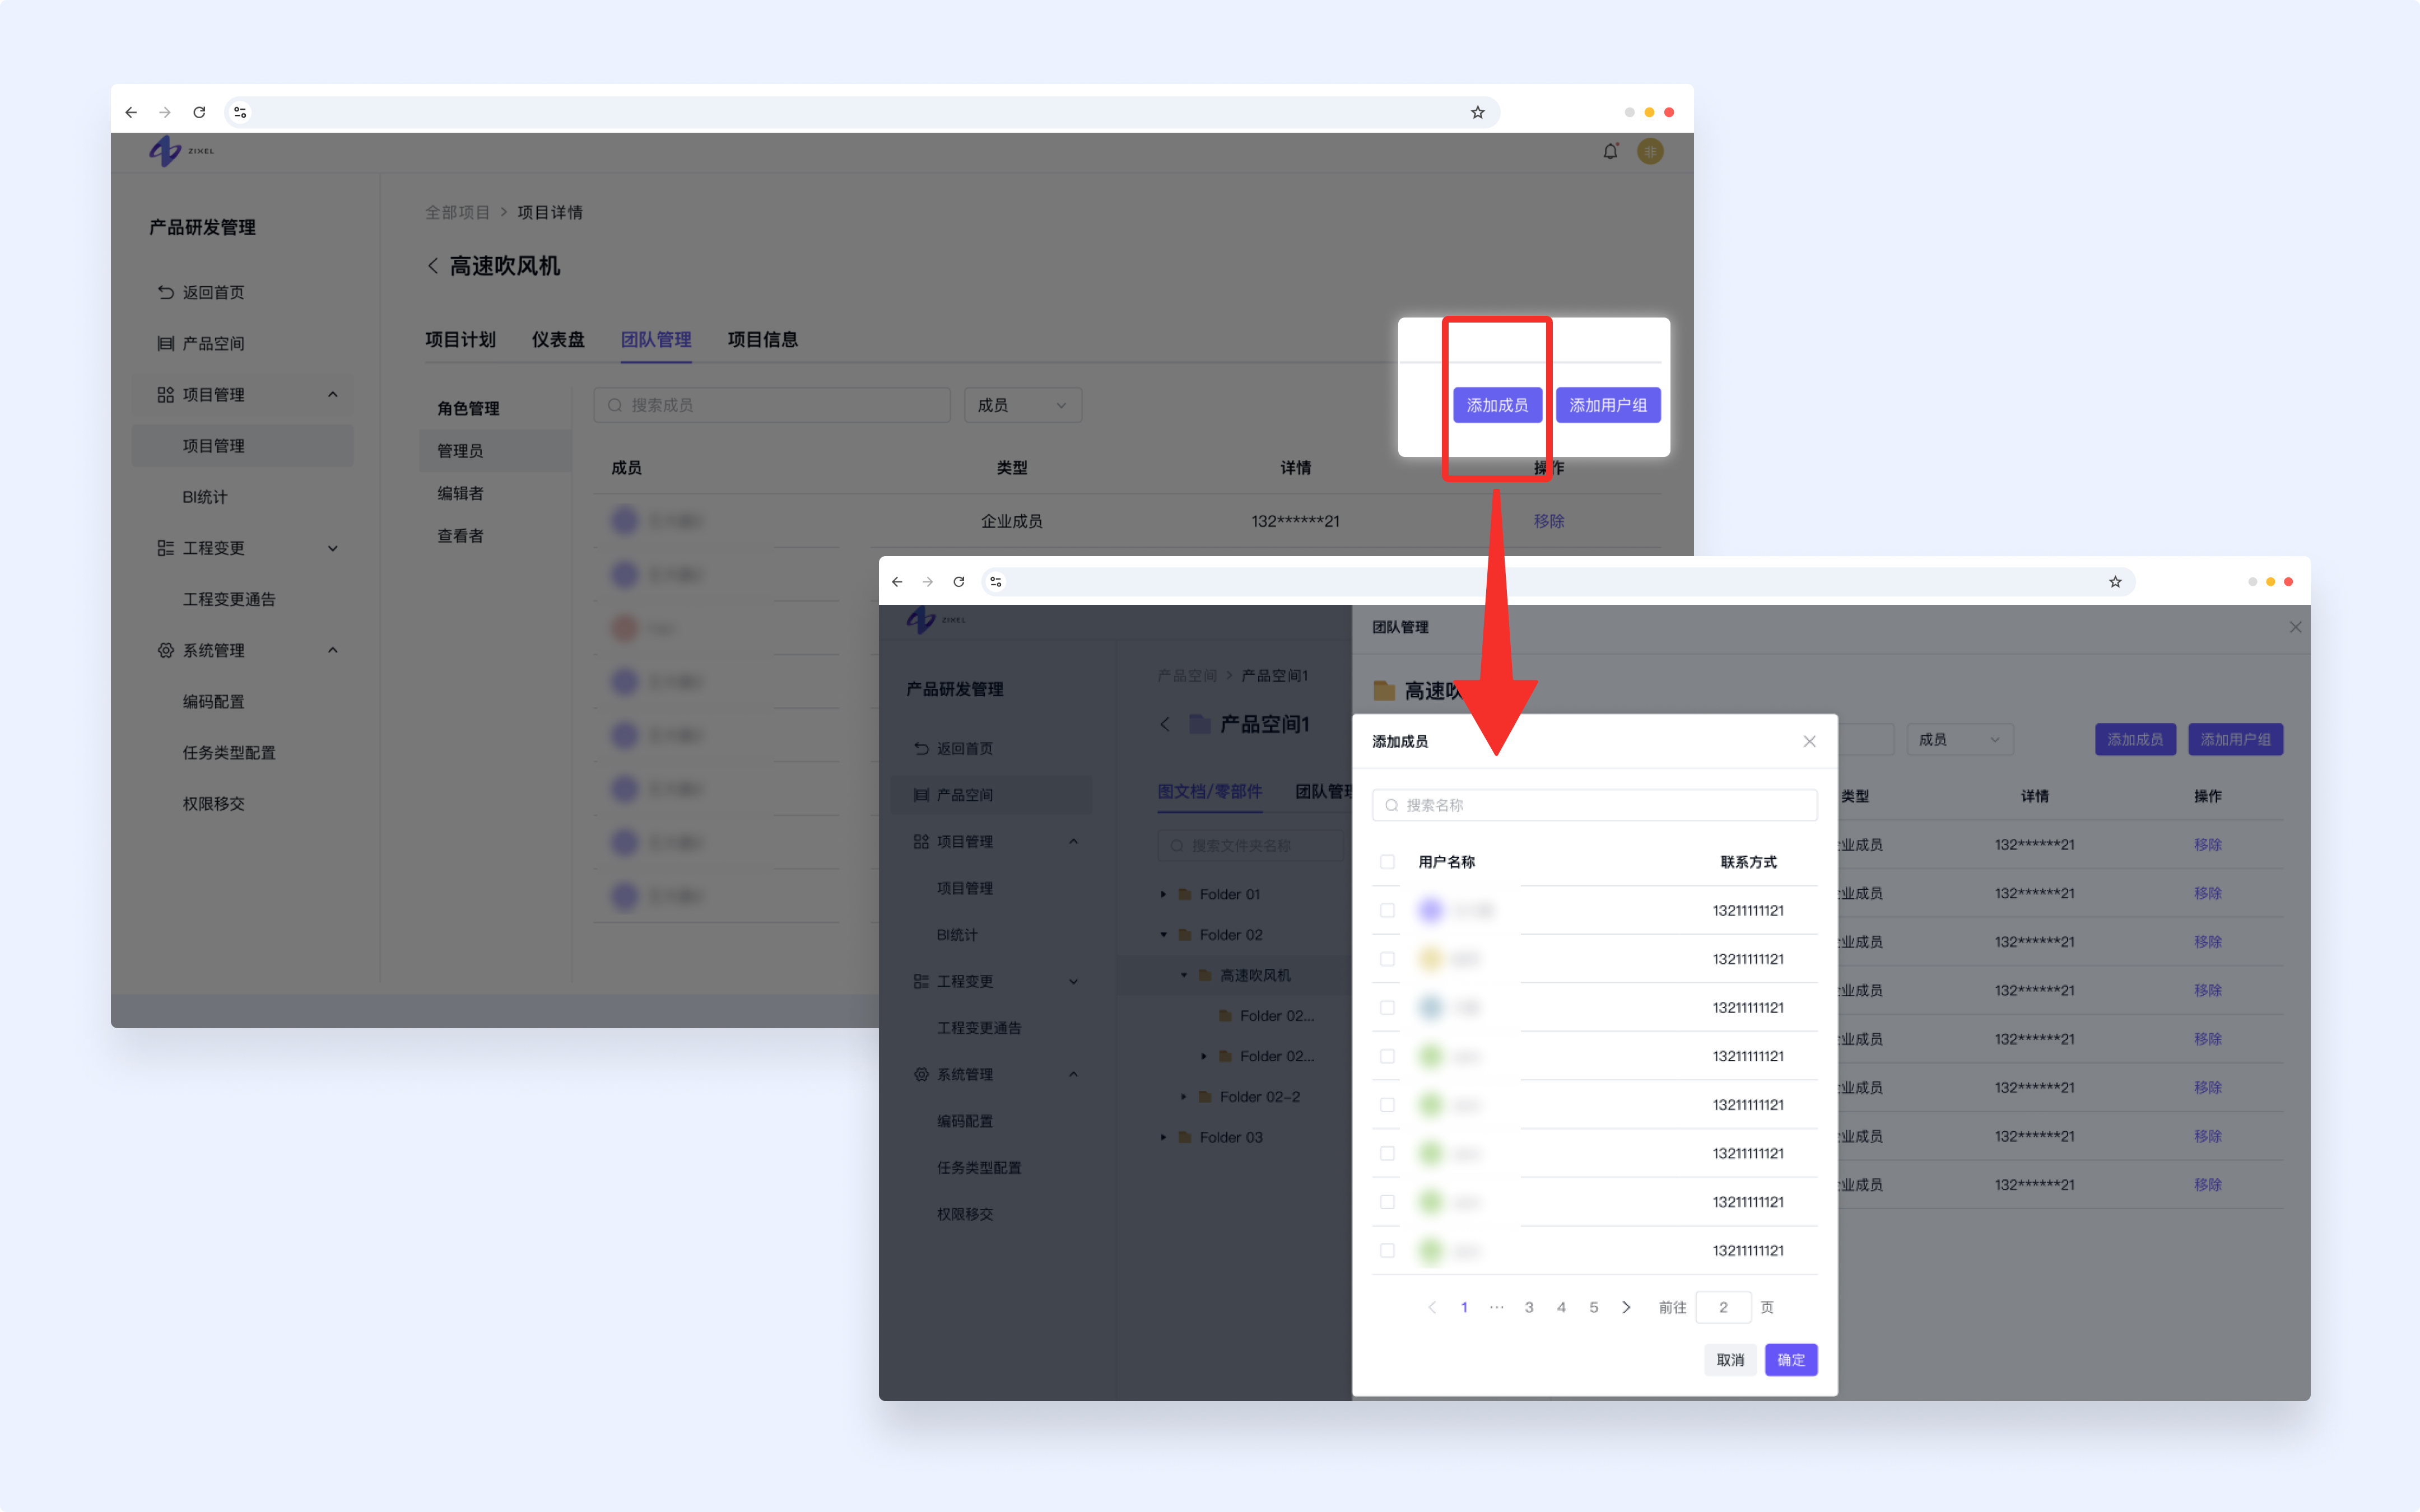The image size is (2420, 1512).
Task: Expand the Folder 03 tree node
Action: click(1163, 1137)
